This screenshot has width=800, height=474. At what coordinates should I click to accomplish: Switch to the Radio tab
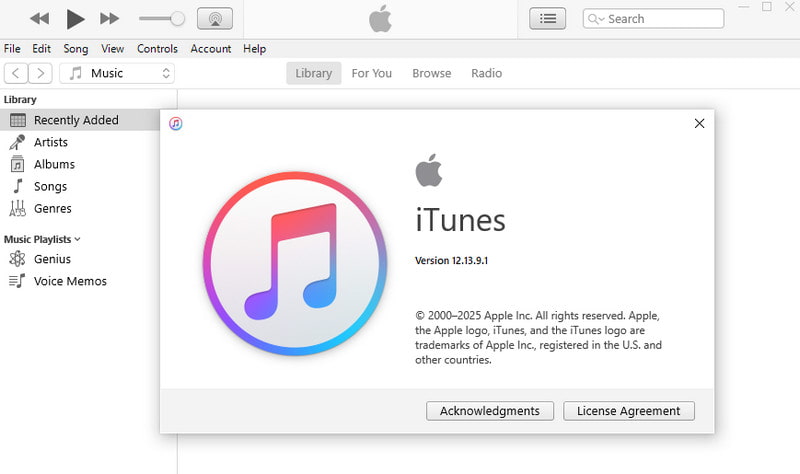click(x=486, y=73)
